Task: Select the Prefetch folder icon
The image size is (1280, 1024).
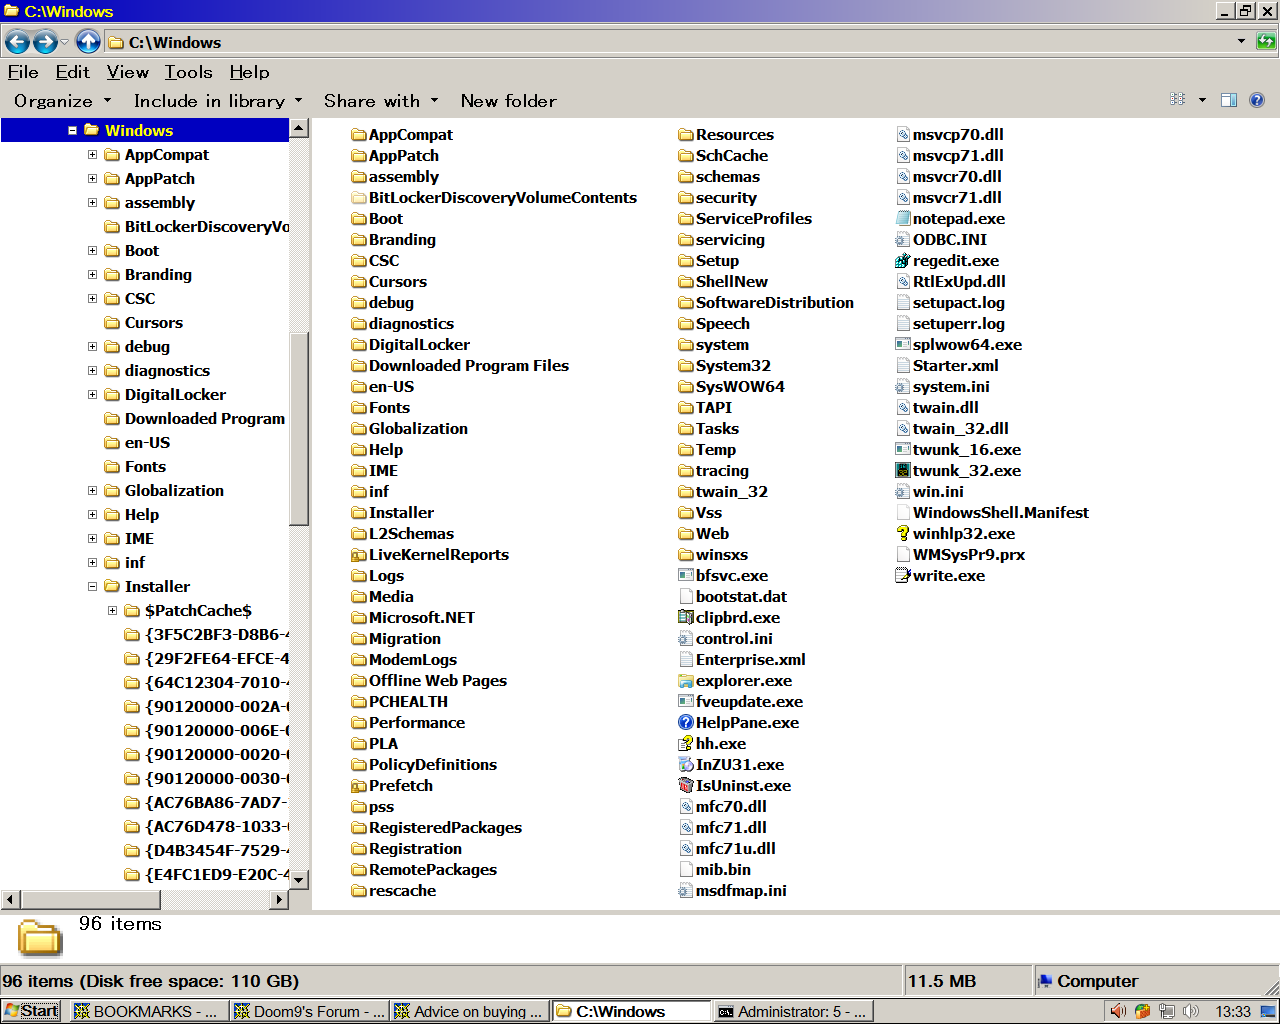Action: click(359, 786)
